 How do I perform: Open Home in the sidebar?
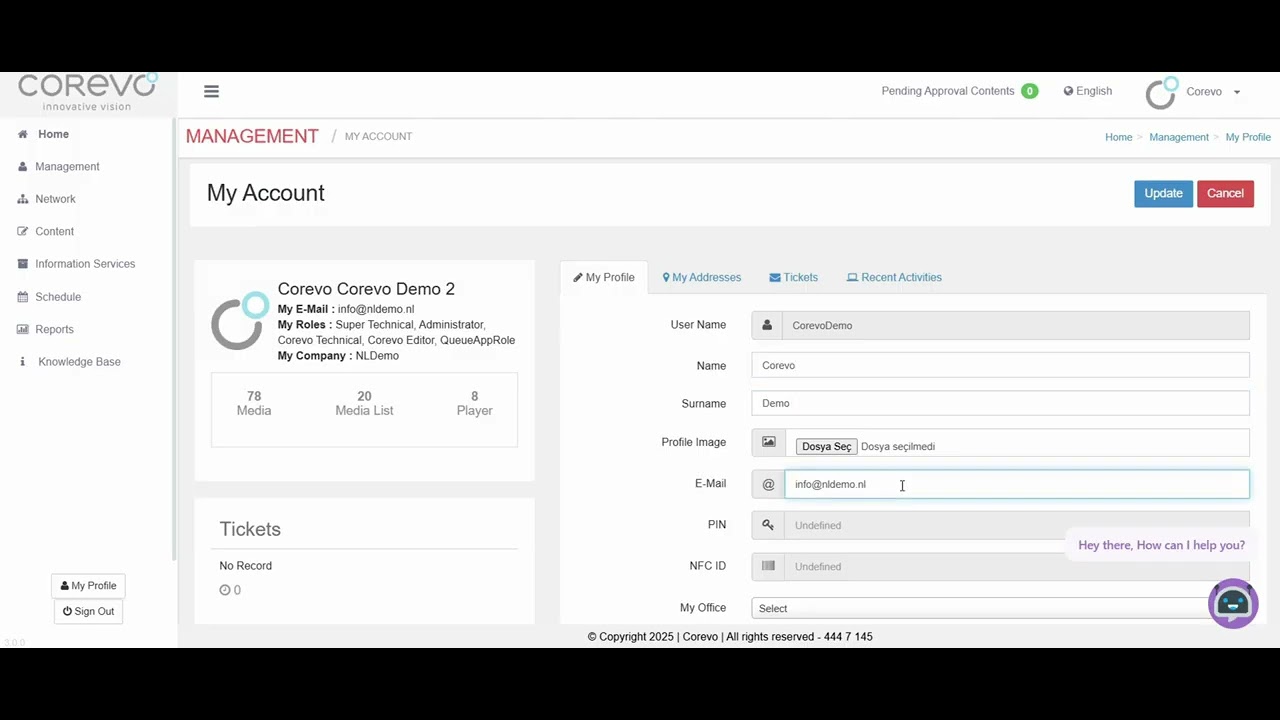click(x=53, y=134)
